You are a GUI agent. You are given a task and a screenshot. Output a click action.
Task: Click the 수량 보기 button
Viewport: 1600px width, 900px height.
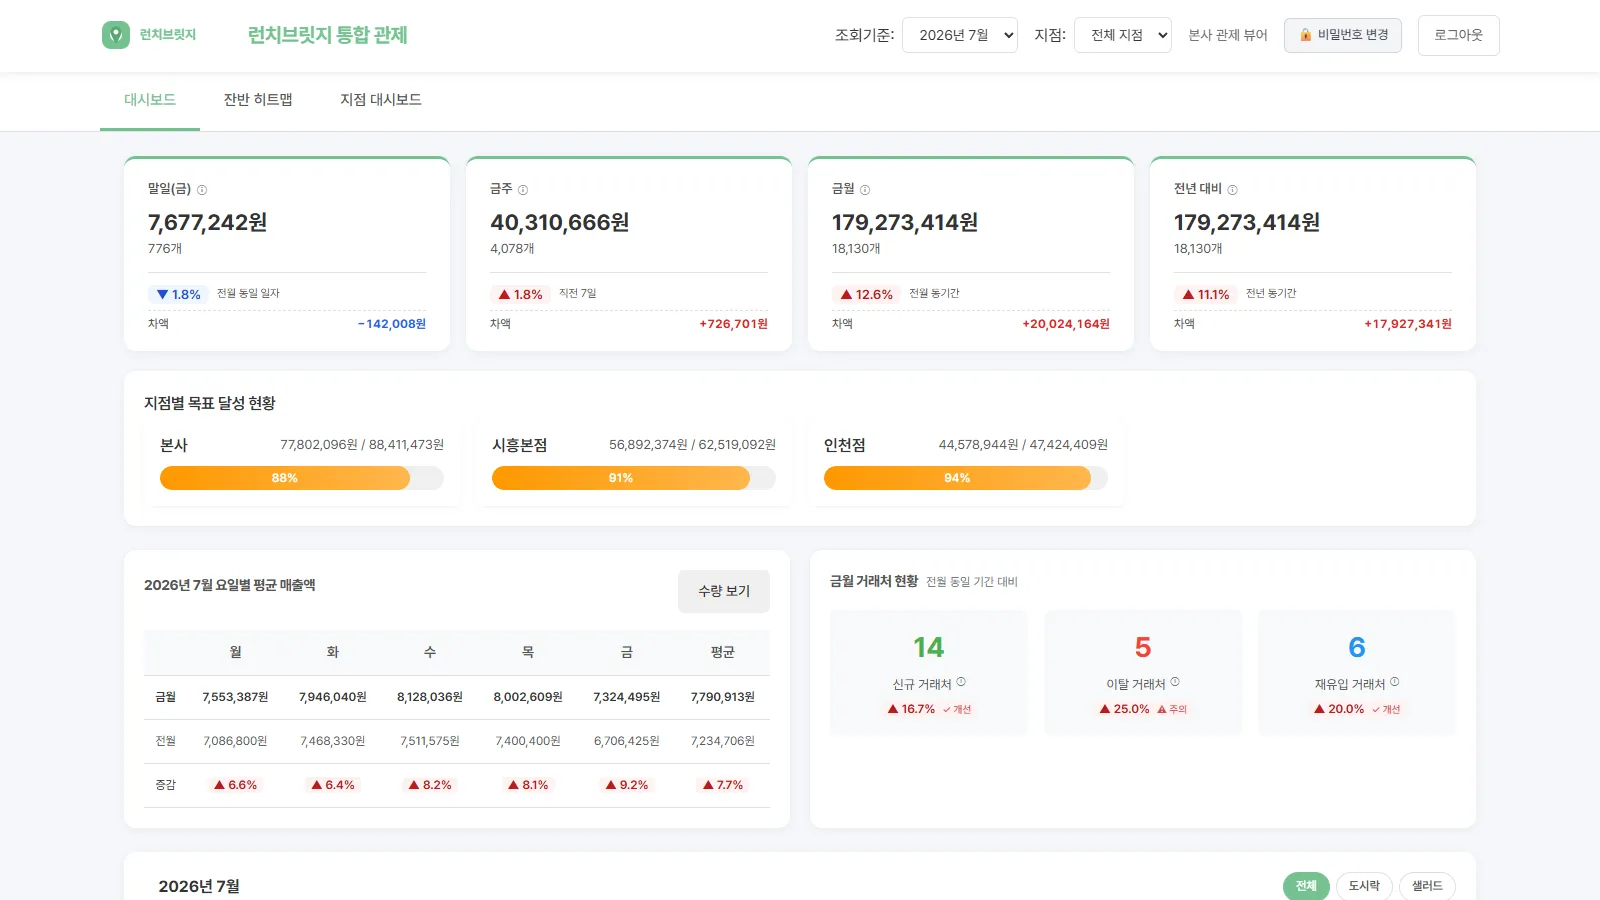click(x=724, y=591)
